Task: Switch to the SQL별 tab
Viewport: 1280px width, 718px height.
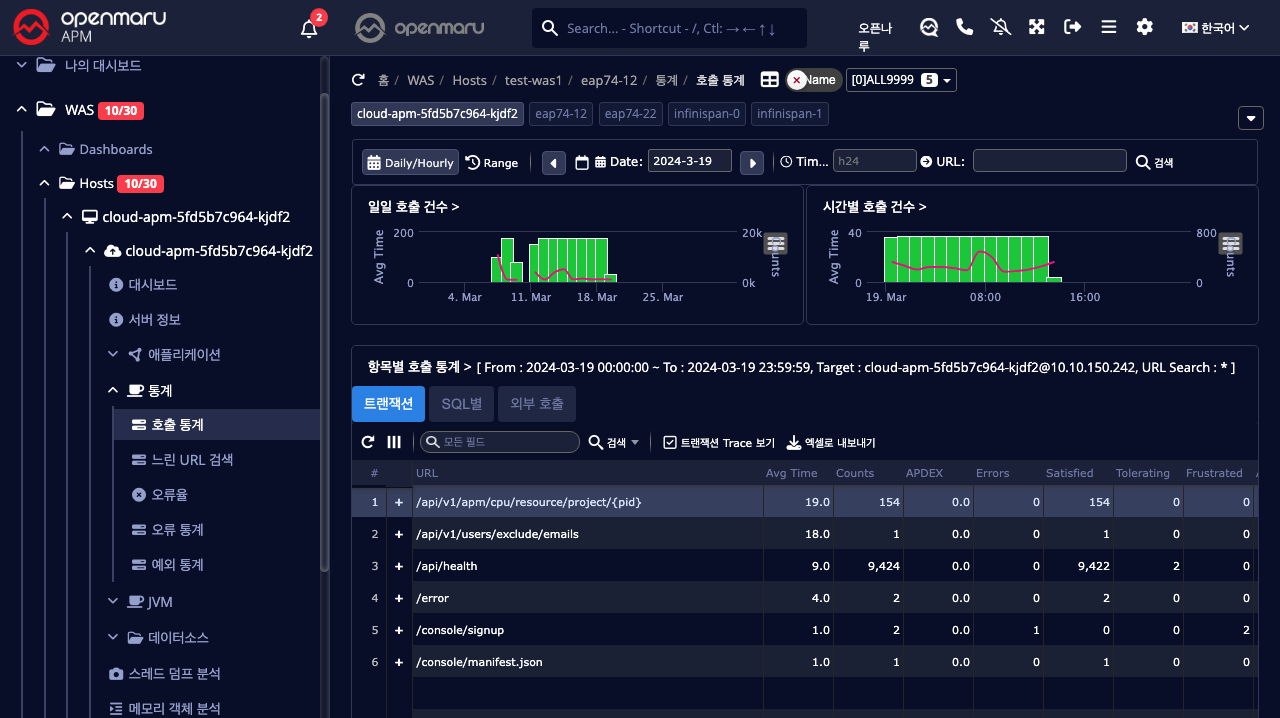Action: click(x=462, y=404)
